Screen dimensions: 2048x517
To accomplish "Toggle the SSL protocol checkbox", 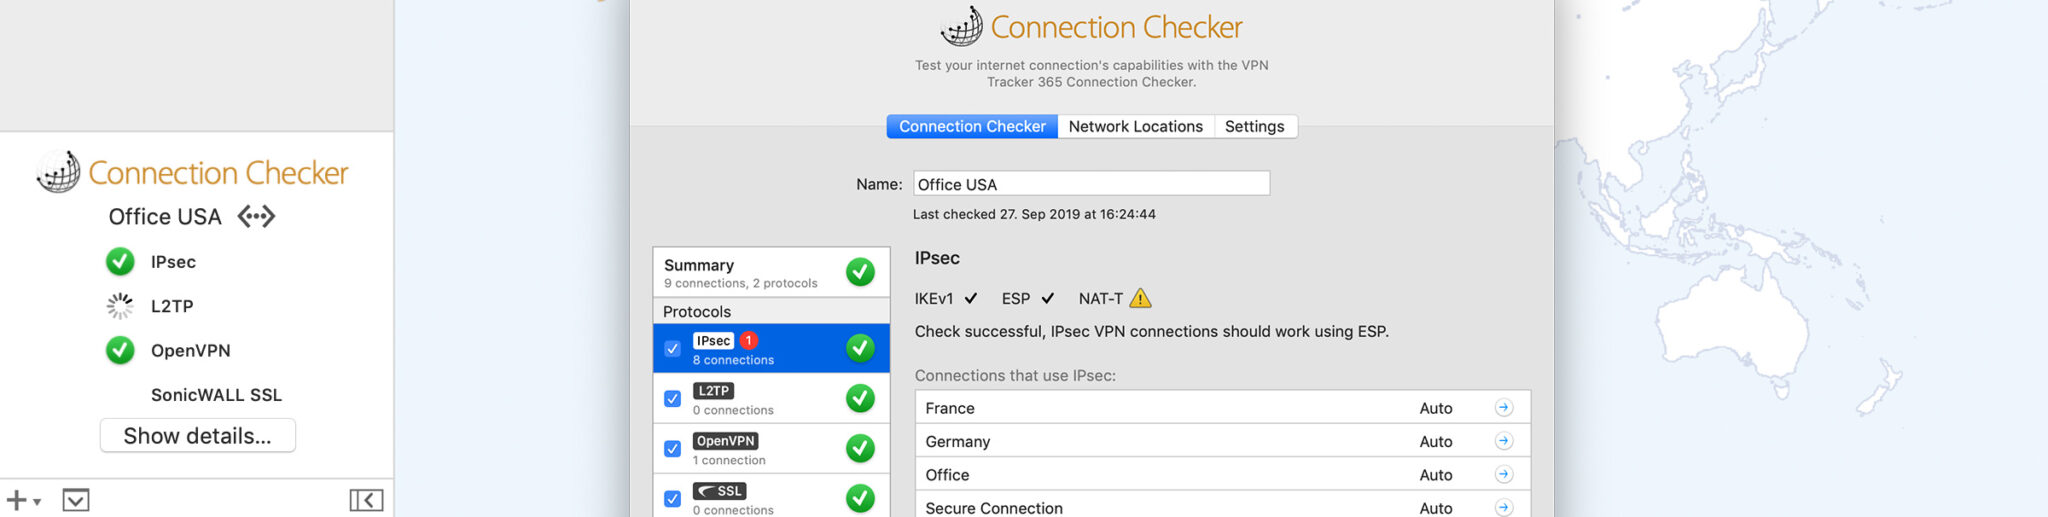I will [x=673, y=499].
